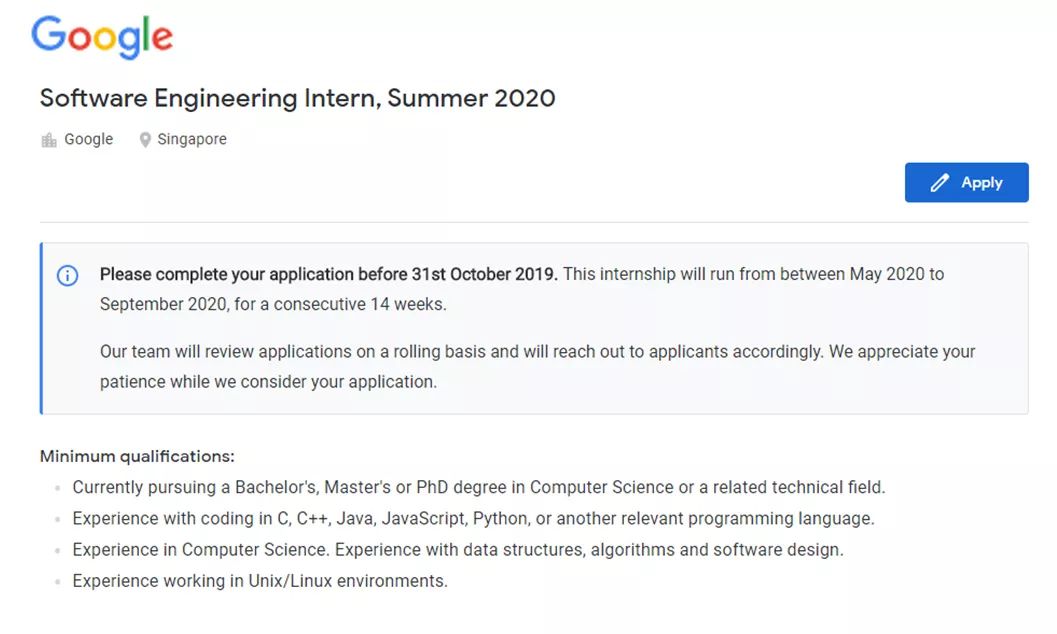Click the bullet about data structures experience
This screenshot has width=1057, height=634.
(x=458, y=549)
